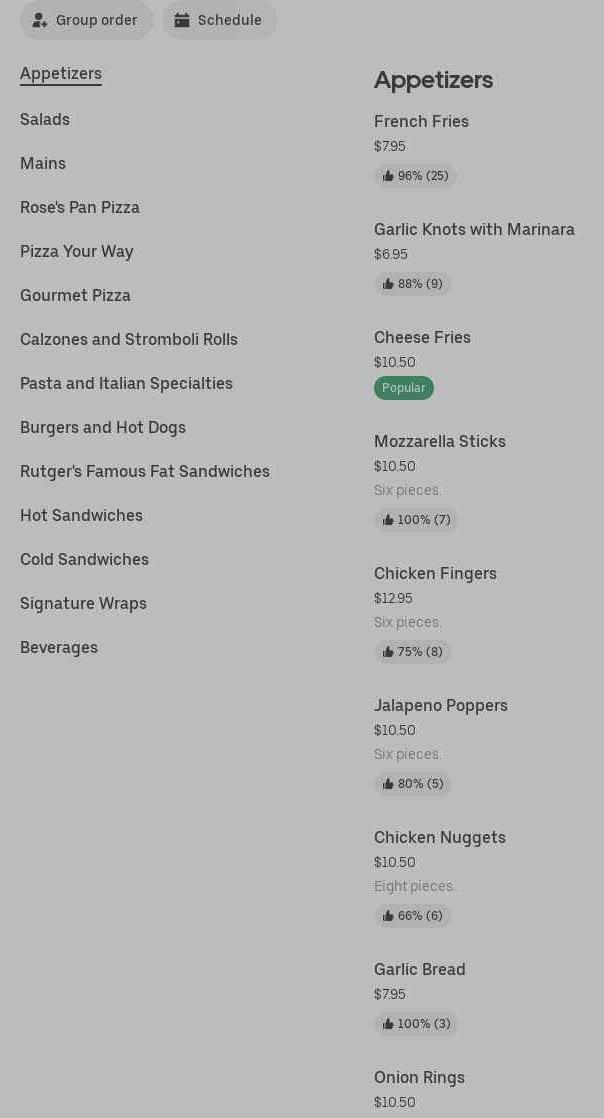Click thumbs-up icon on French Fries rating
The height and width of the screenshot is (1118, 604).
pyautogui.click(x=388, y=176)
